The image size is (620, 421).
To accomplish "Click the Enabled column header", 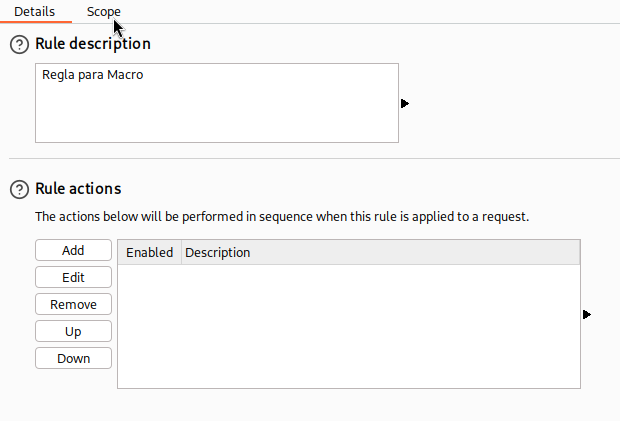I will (149, 252).
